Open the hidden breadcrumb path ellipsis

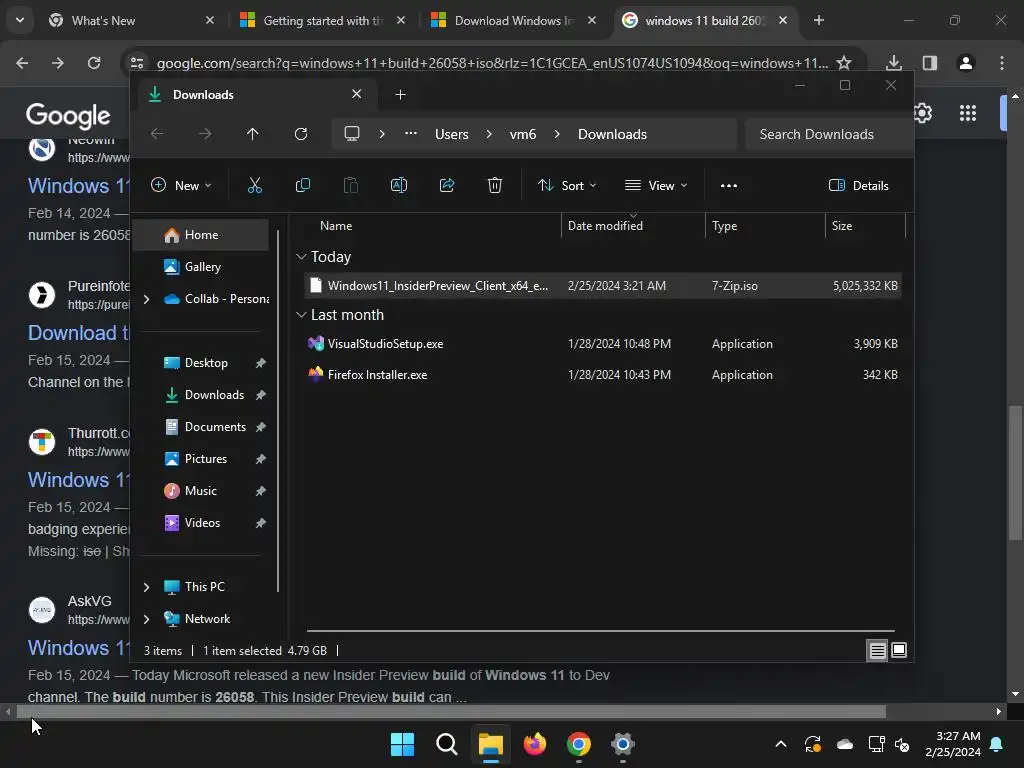[x=411, y=134]
